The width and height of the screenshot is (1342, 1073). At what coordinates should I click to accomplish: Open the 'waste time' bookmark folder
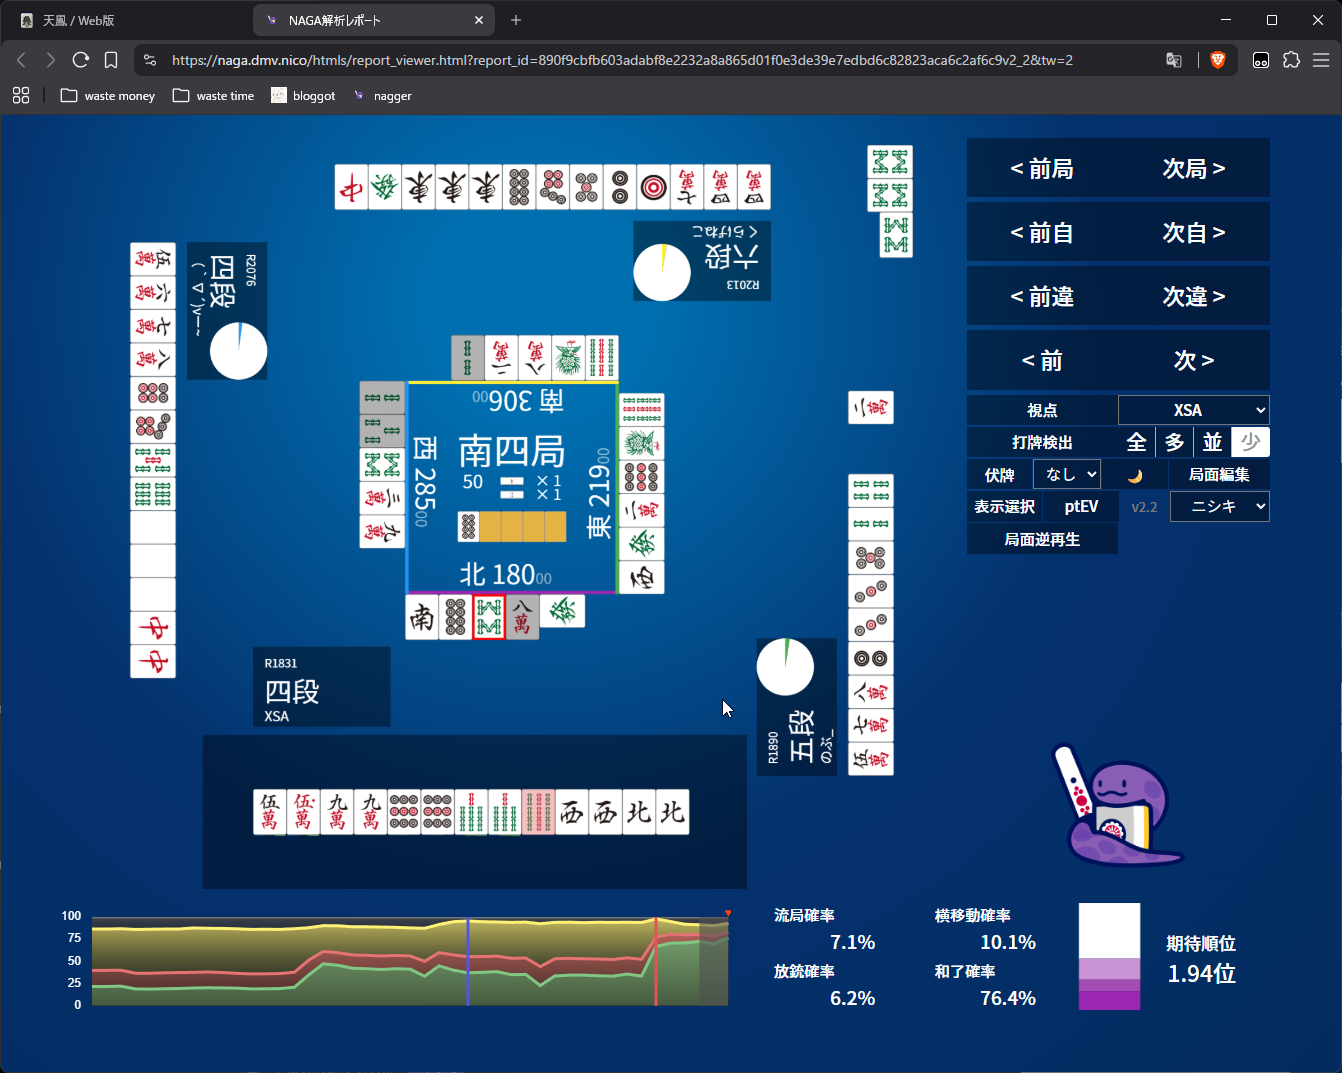pos(214,96)
